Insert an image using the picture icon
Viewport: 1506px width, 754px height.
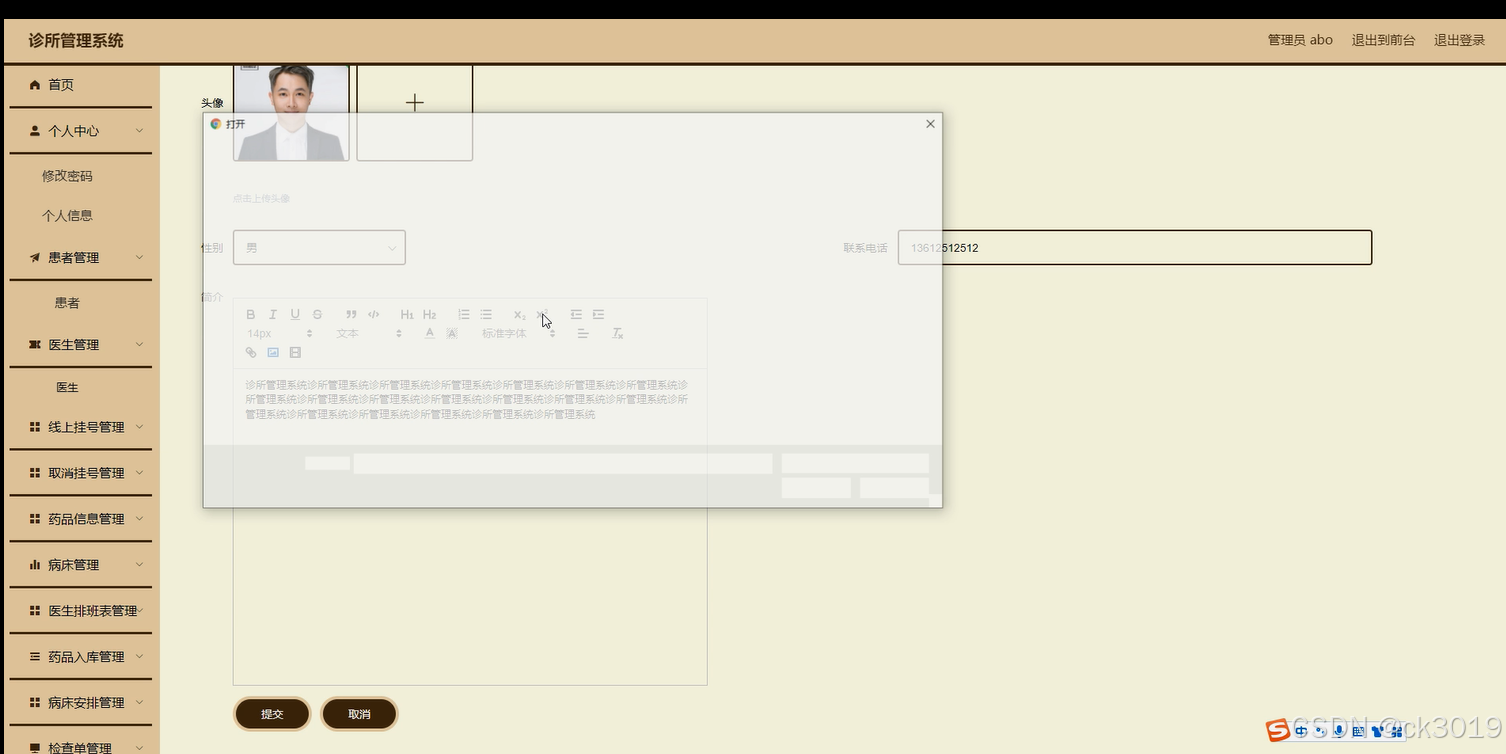pyautogui.click(x=273, y=352)
